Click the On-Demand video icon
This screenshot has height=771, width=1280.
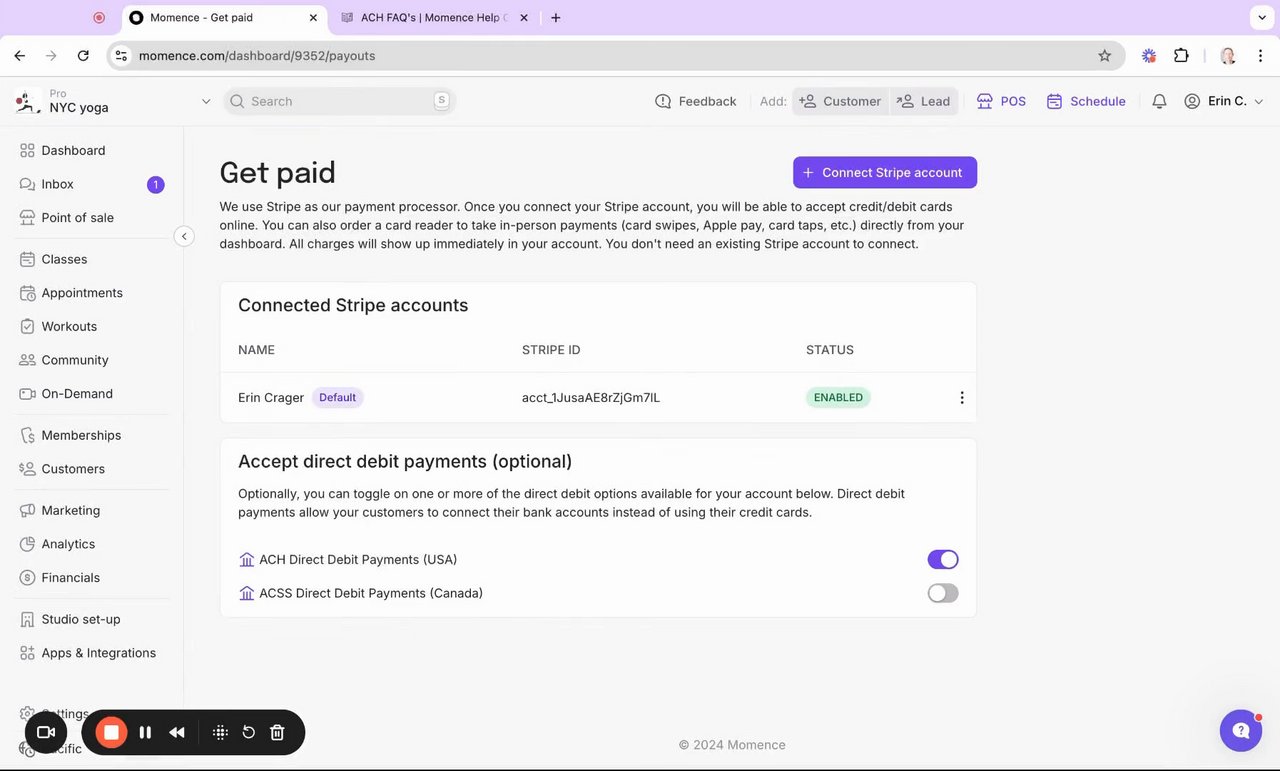pos(27,394)
